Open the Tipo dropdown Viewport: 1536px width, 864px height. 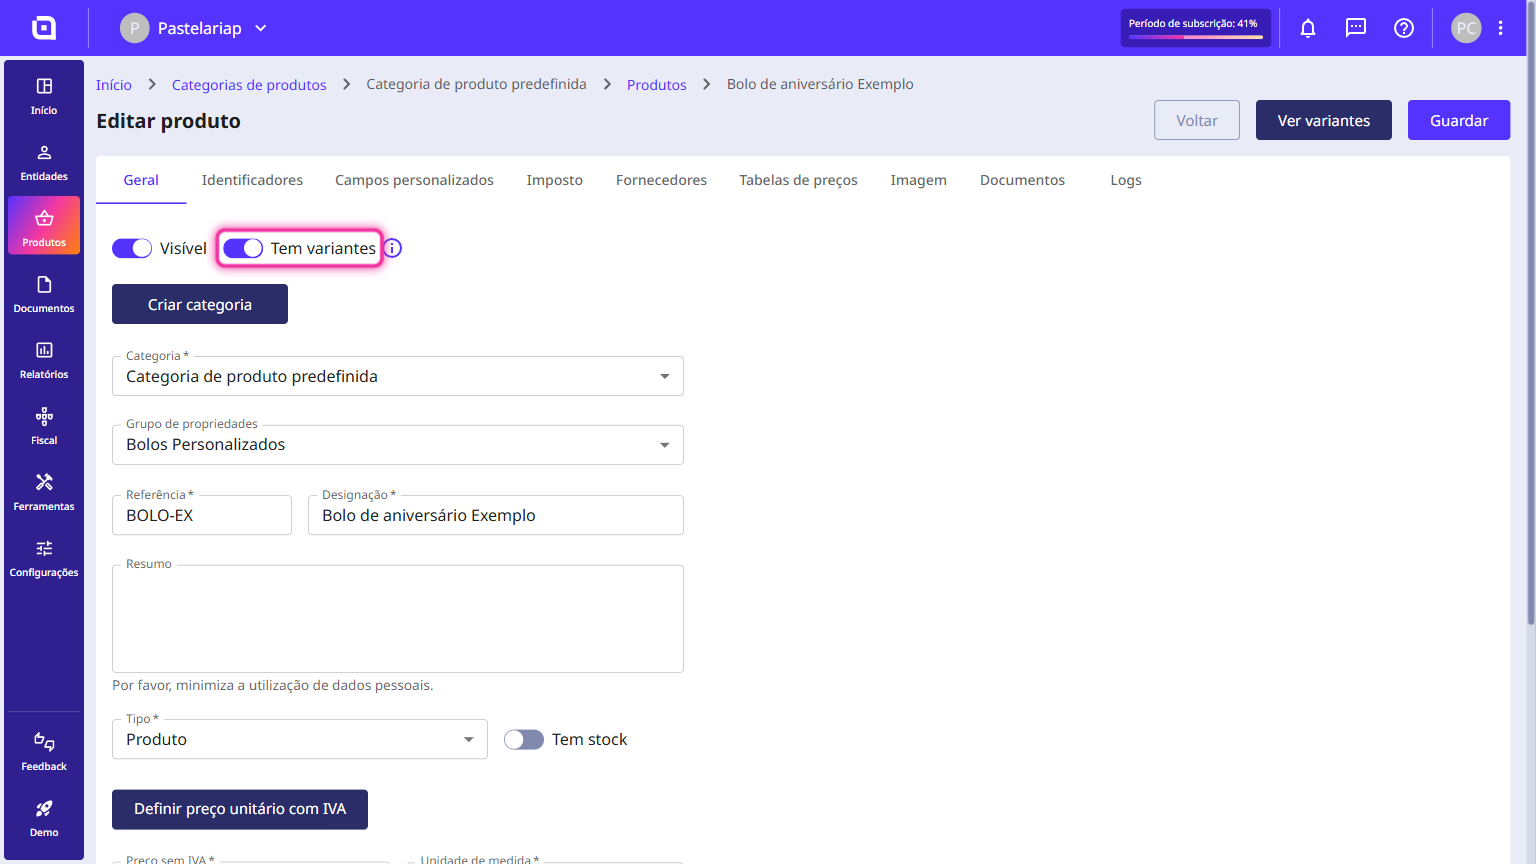click(300, 739)
